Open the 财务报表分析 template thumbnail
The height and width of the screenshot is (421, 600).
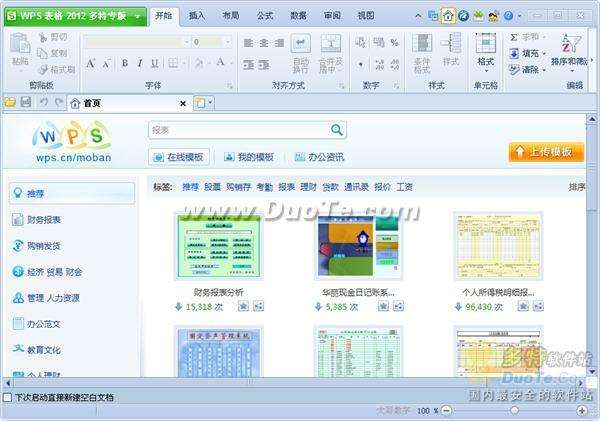point(218,246)
